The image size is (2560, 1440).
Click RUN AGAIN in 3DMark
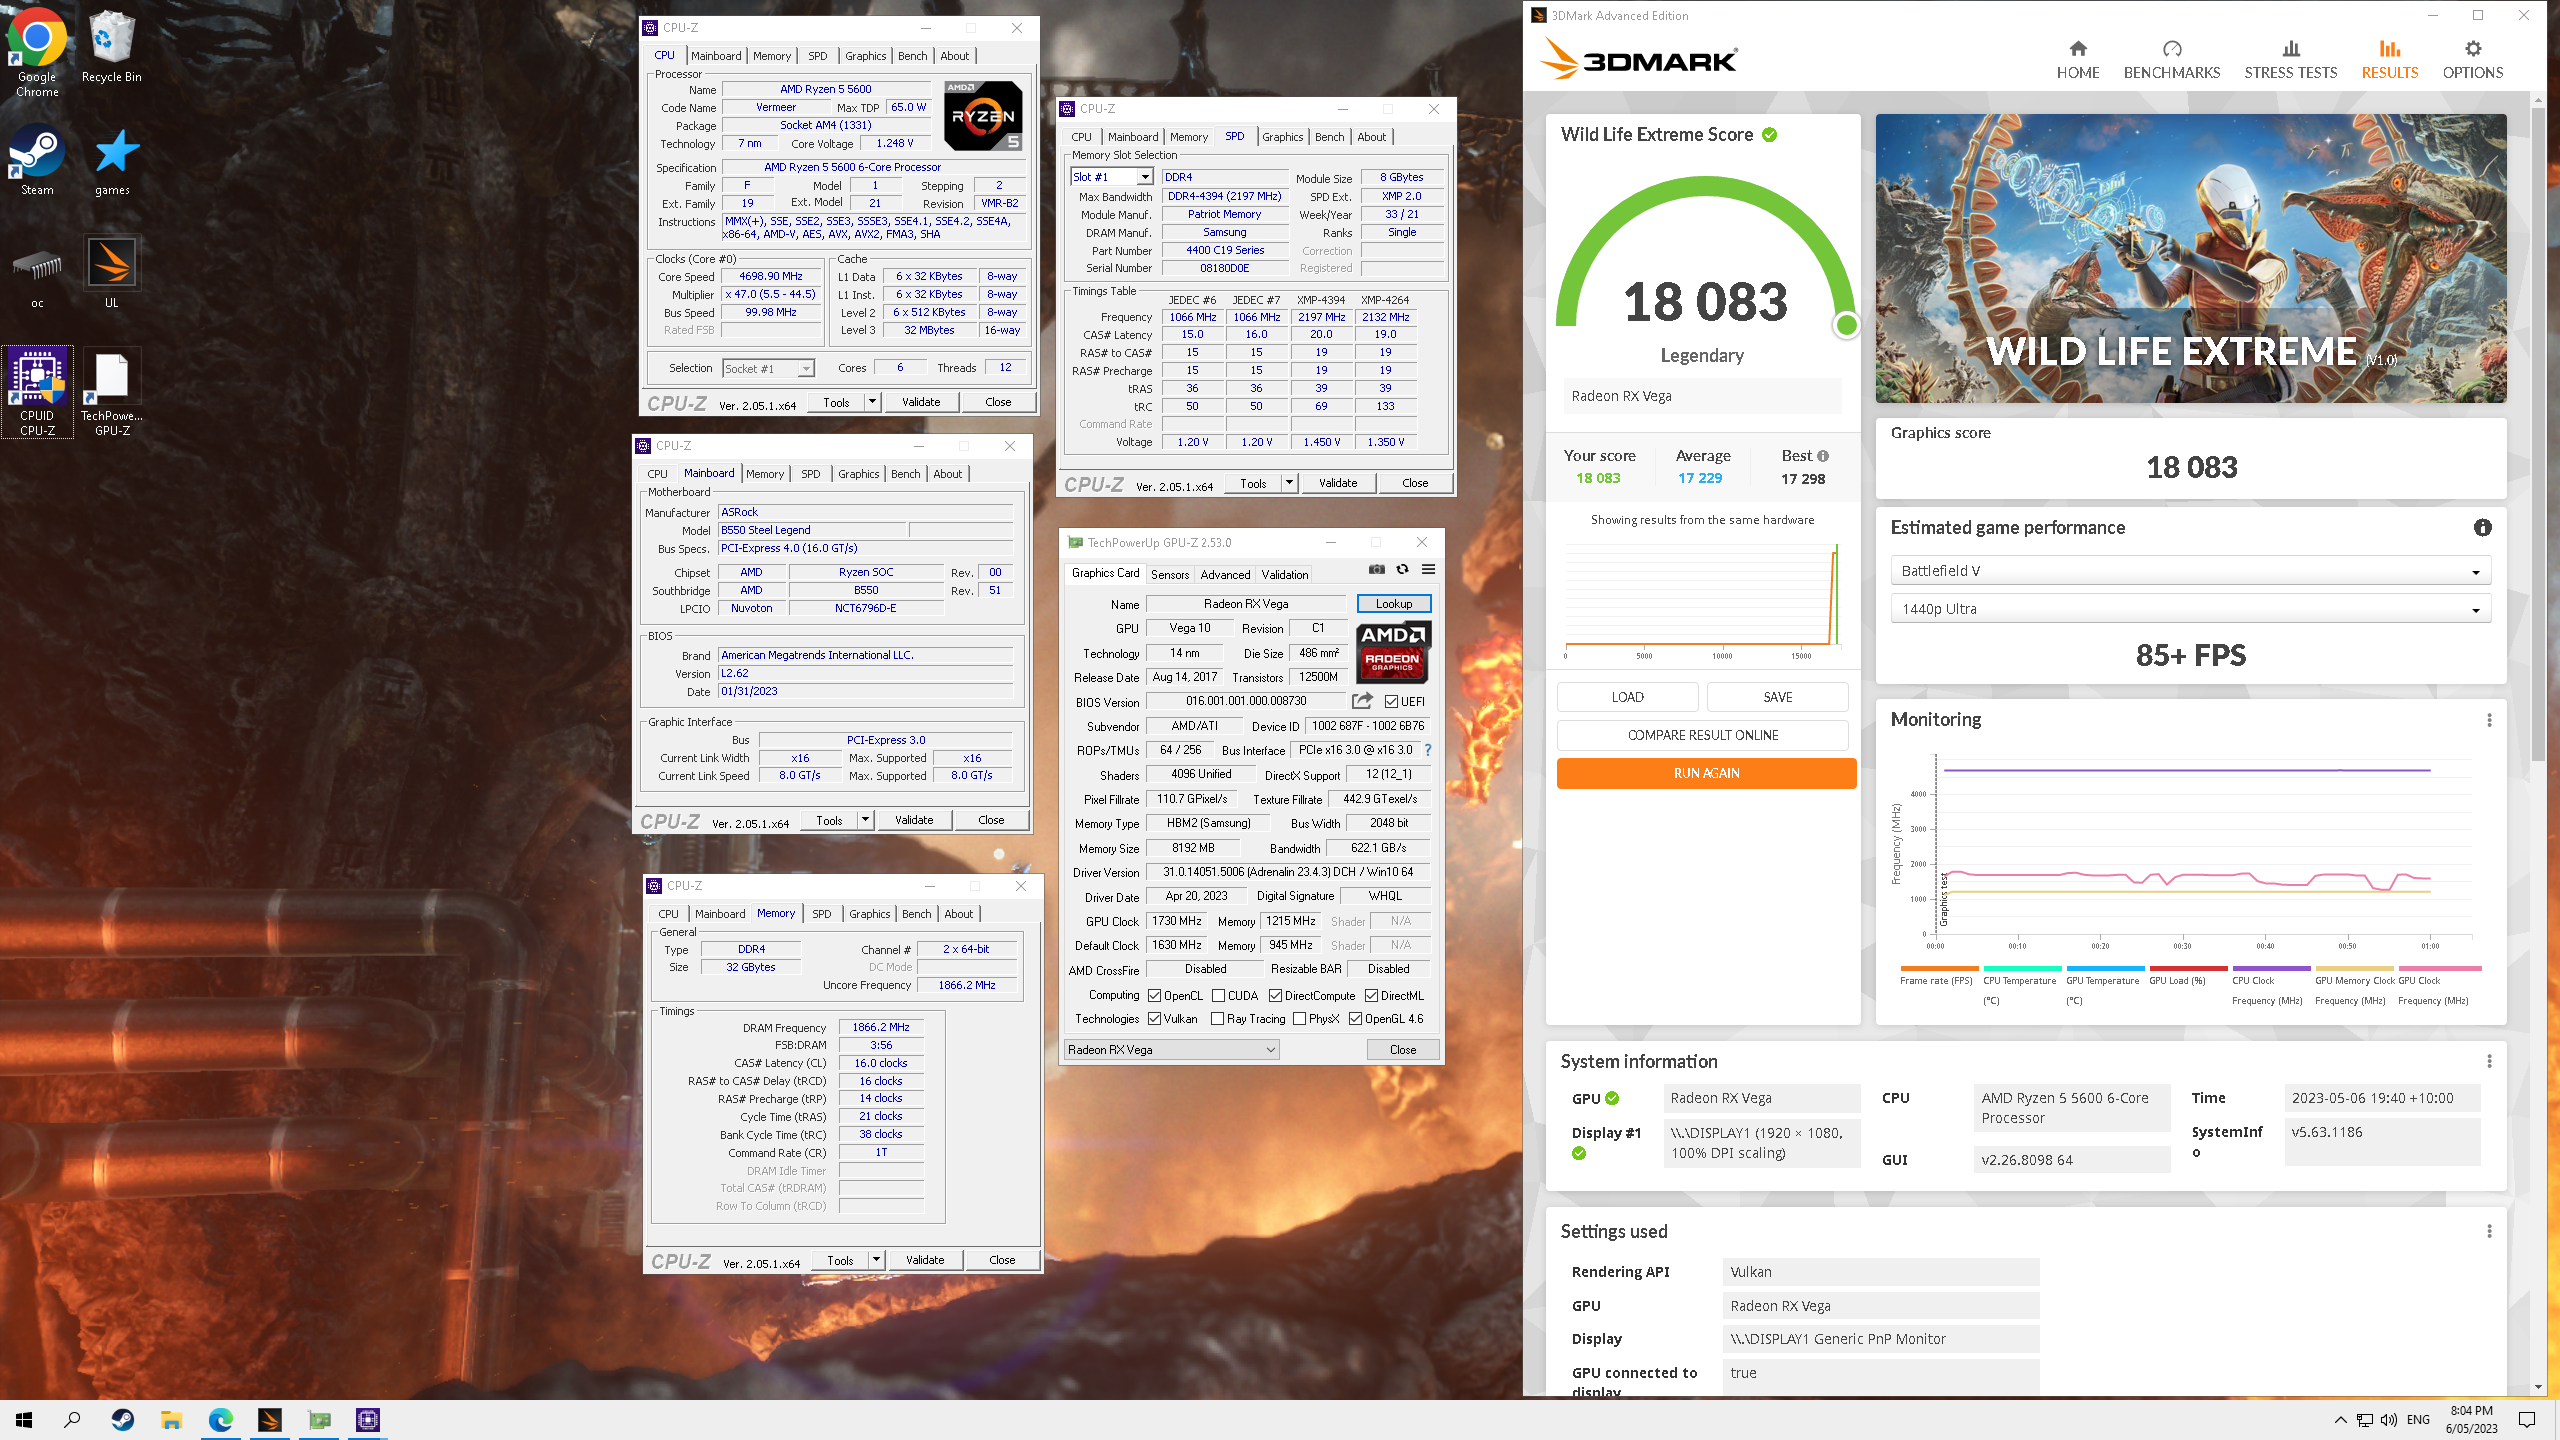pos(1706,773)
